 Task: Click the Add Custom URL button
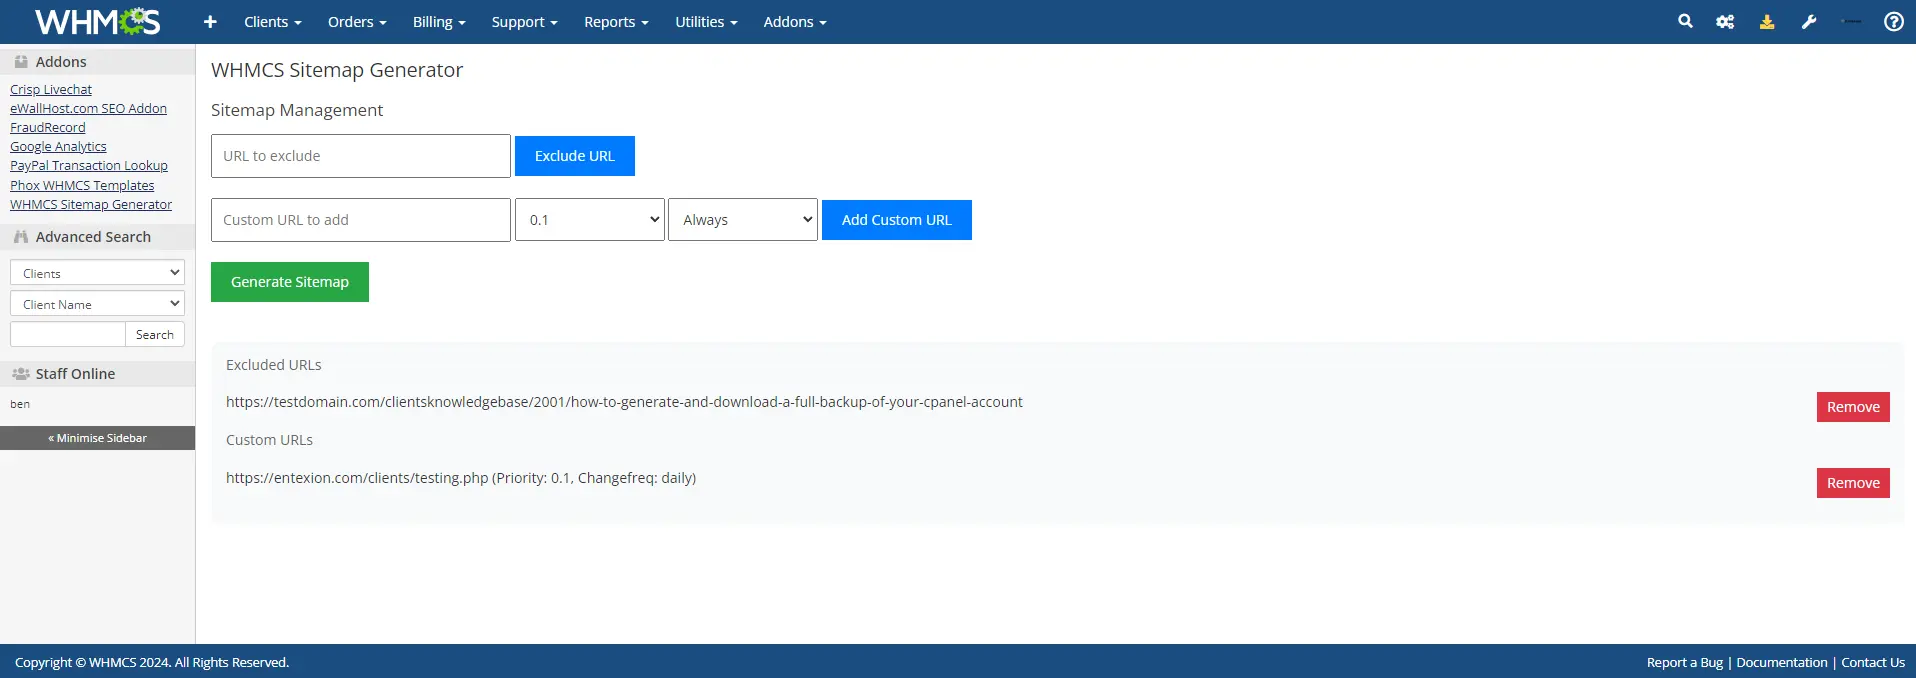click(x=897, y=220)
